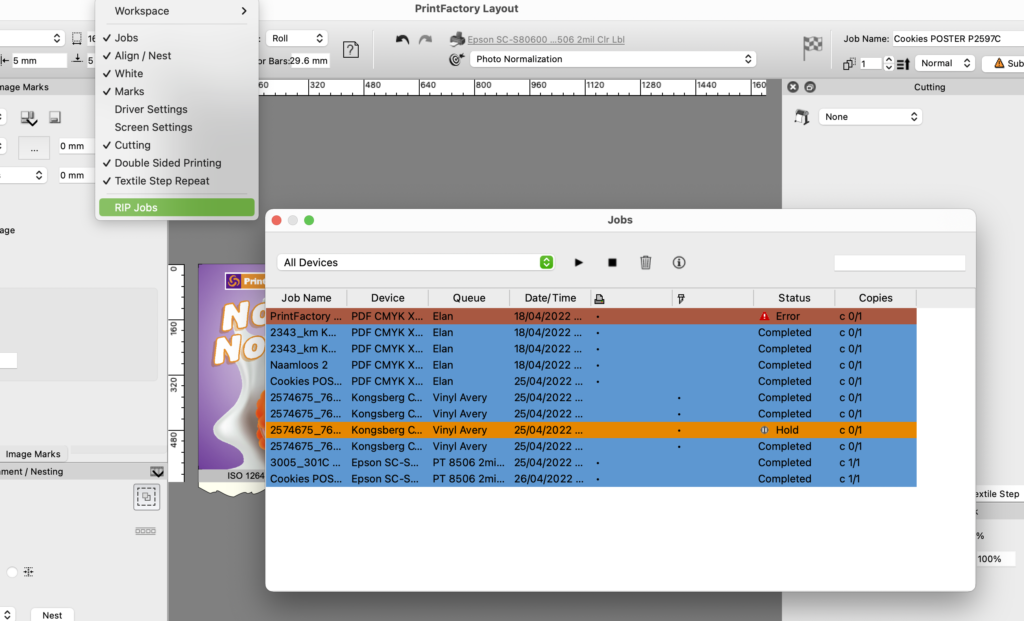Image resolution: width=1024 pixels, height=621 pixels.
Task: Open Screen Settings from the menu
Action: click(x=175, y=127)
